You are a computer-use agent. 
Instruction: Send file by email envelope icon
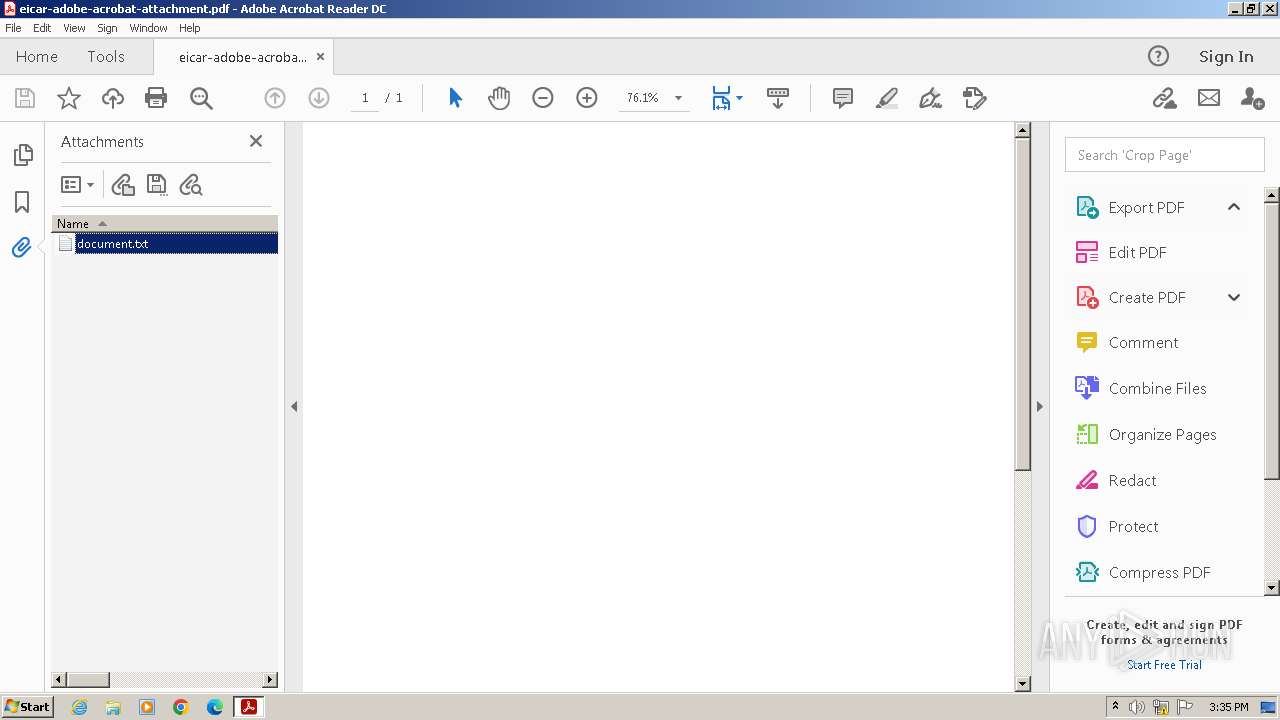coord(1209,98)
